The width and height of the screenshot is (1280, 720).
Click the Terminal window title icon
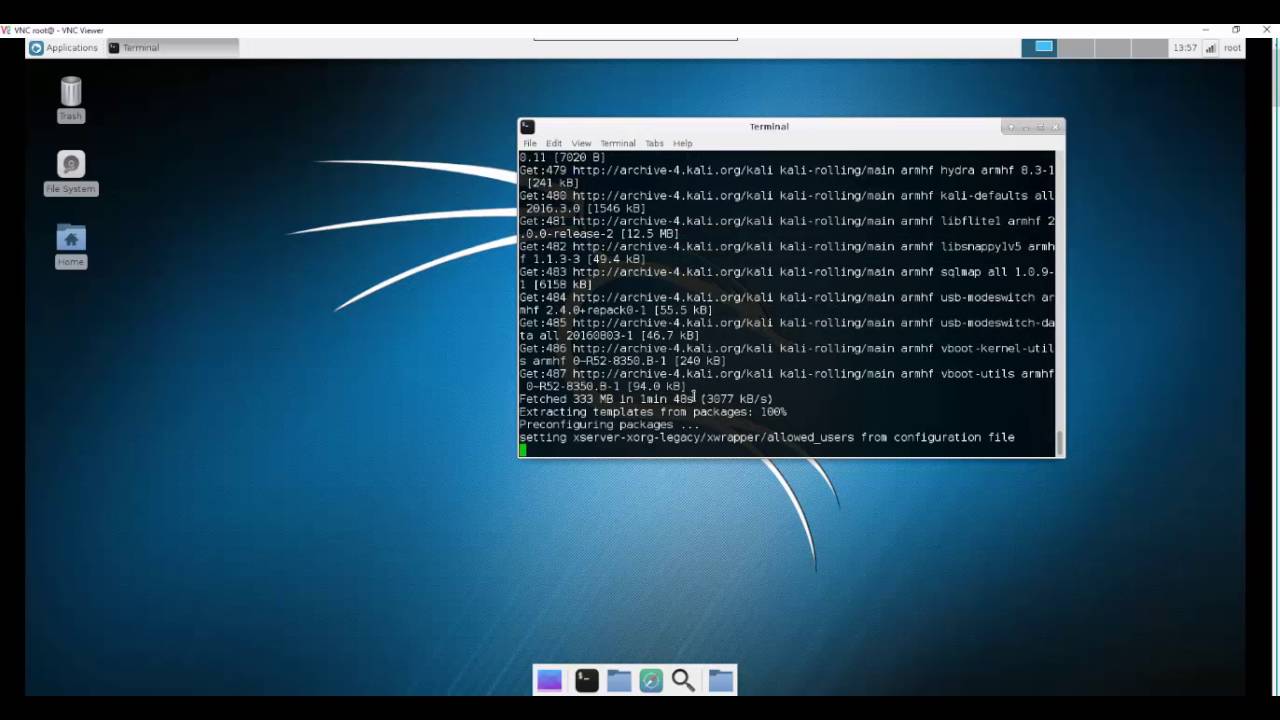[527, 126]
